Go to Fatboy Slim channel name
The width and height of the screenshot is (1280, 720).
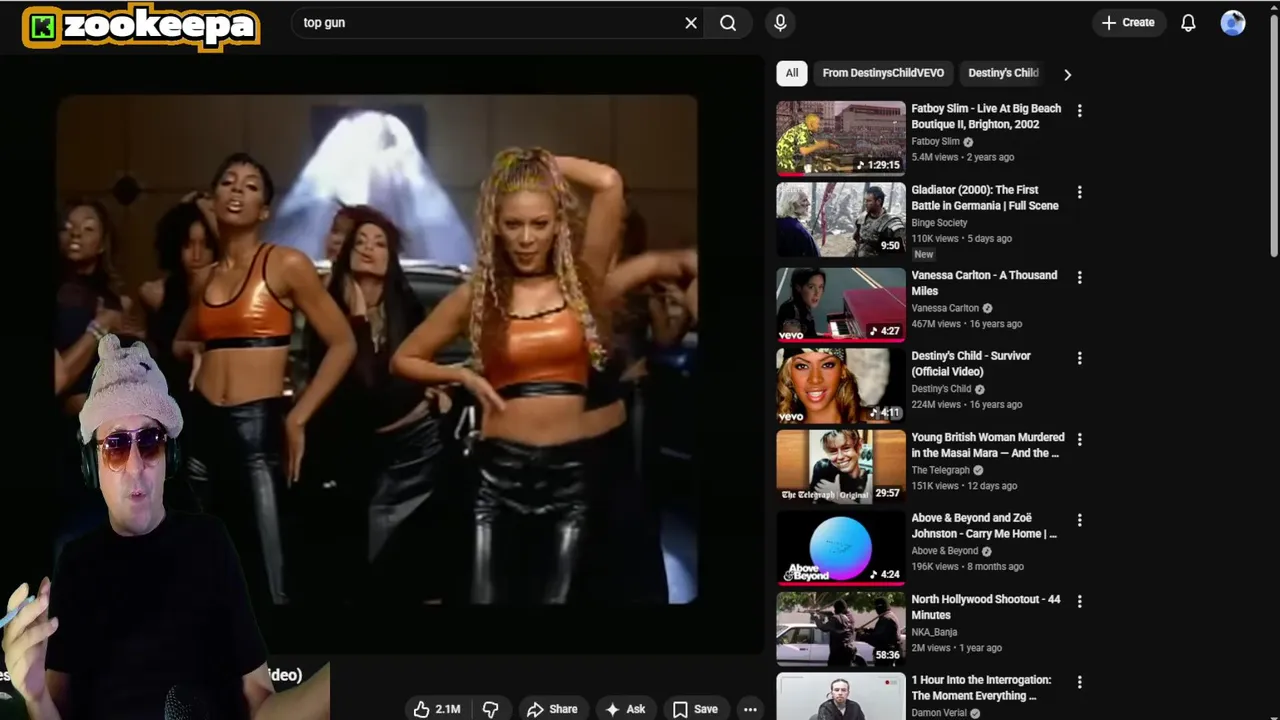(935, 142)
